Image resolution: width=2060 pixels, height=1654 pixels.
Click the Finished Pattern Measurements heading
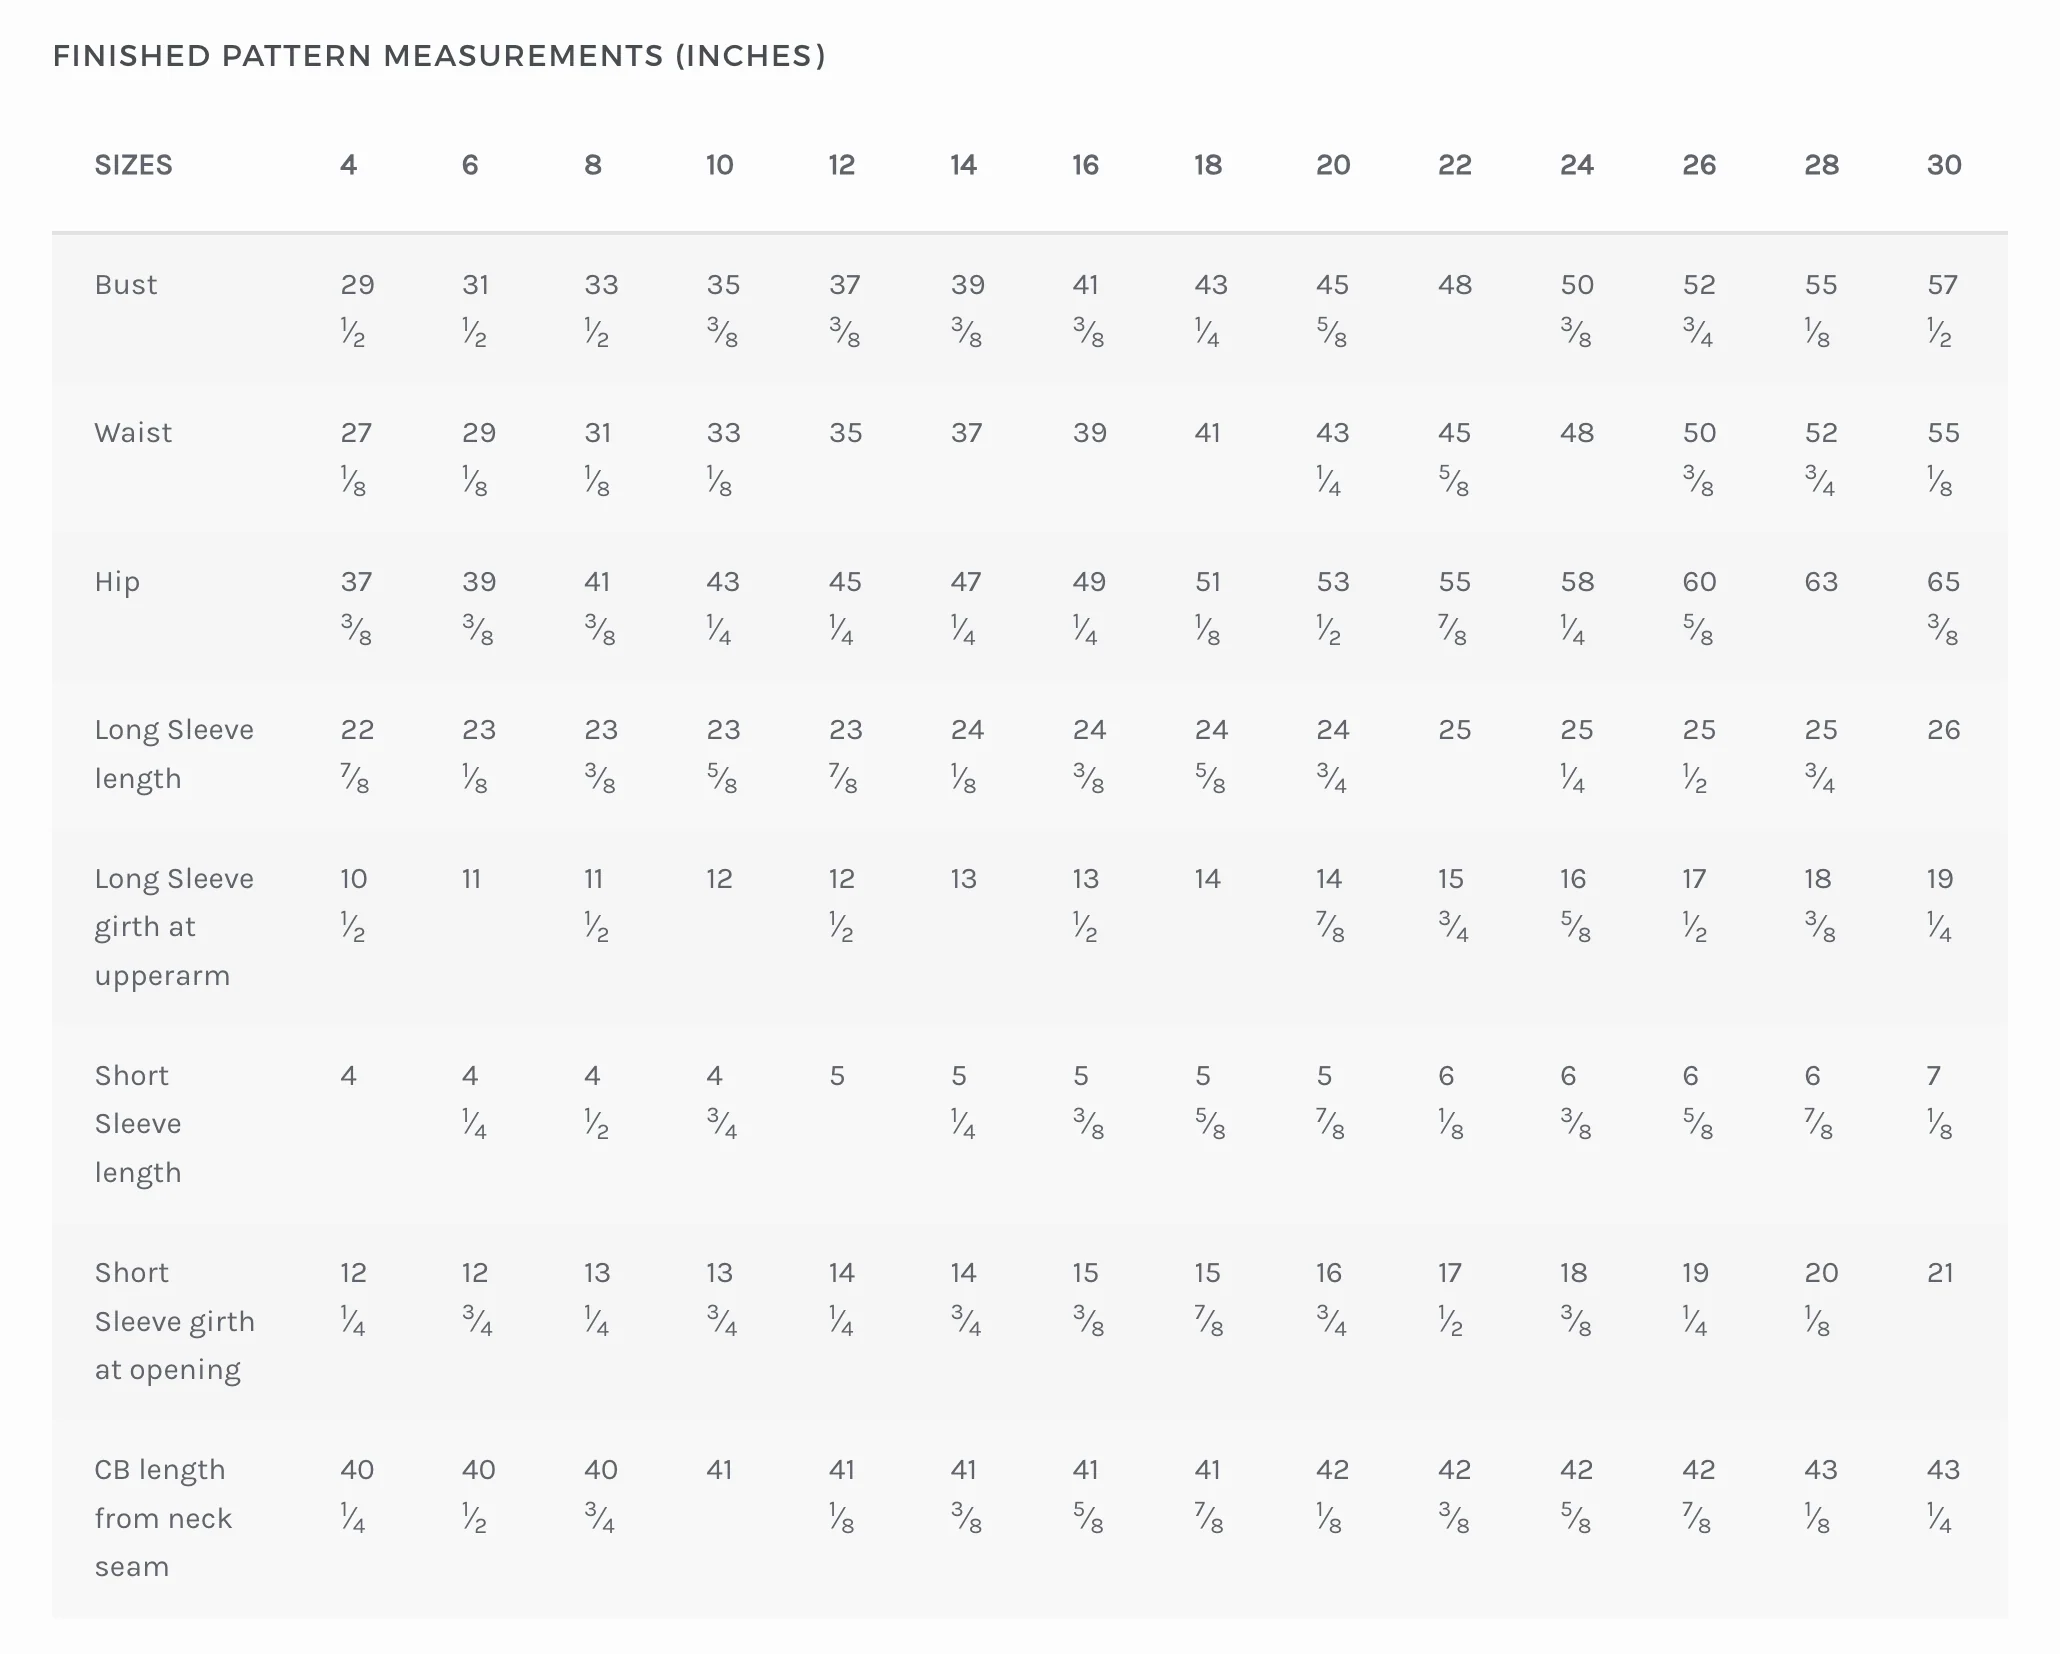pyautogui.click(x=439, y=56)
